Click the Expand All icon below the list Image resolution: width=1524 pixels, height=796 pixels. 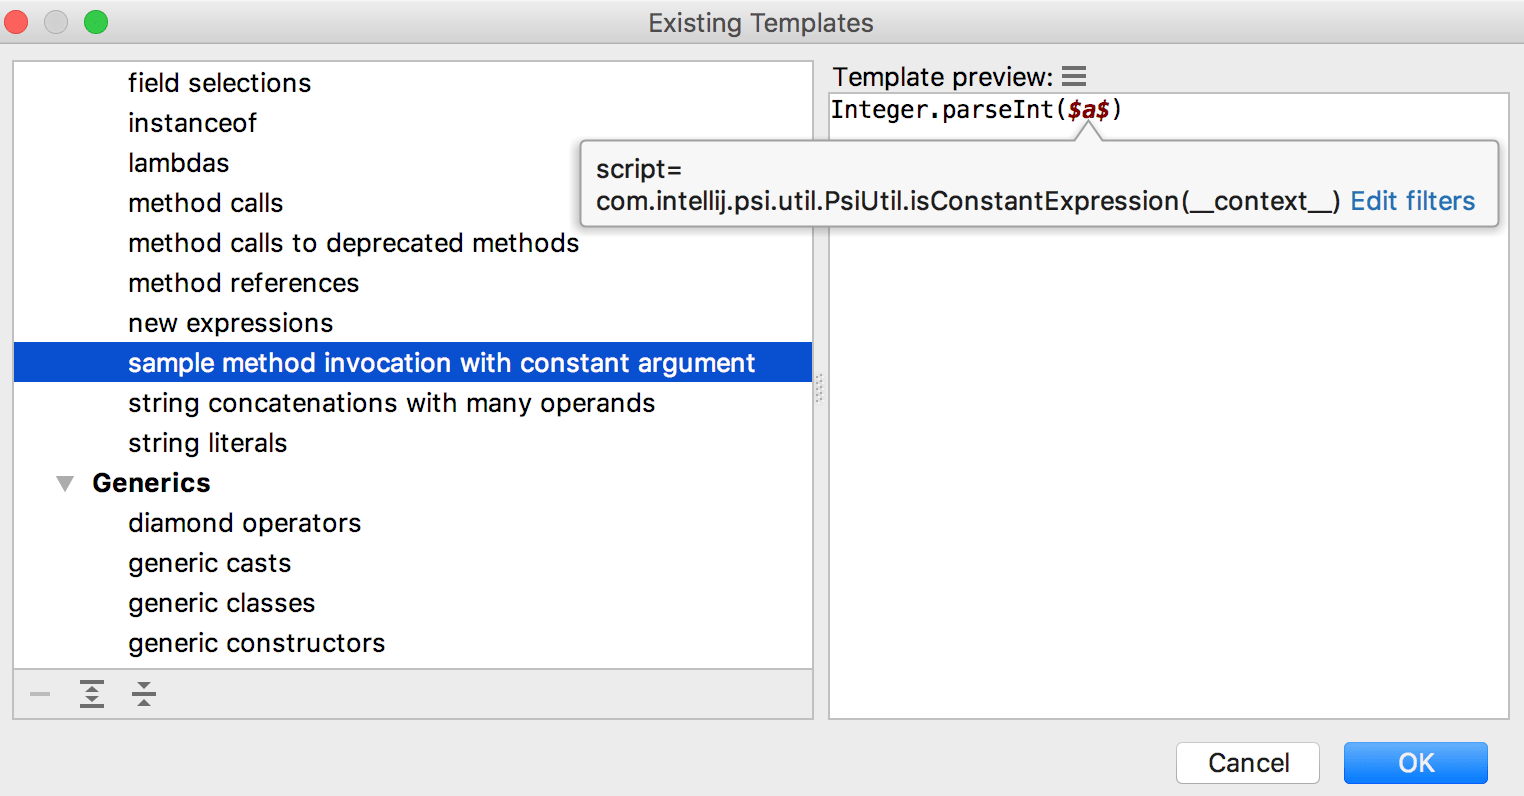coord(91,693)
